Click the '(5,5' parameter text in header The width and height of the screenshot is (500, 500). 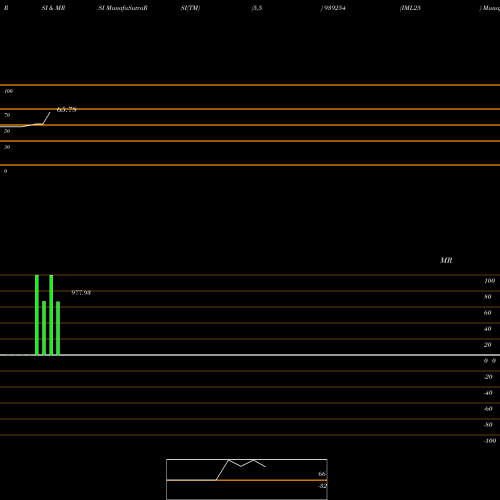(x=257, y=8)
